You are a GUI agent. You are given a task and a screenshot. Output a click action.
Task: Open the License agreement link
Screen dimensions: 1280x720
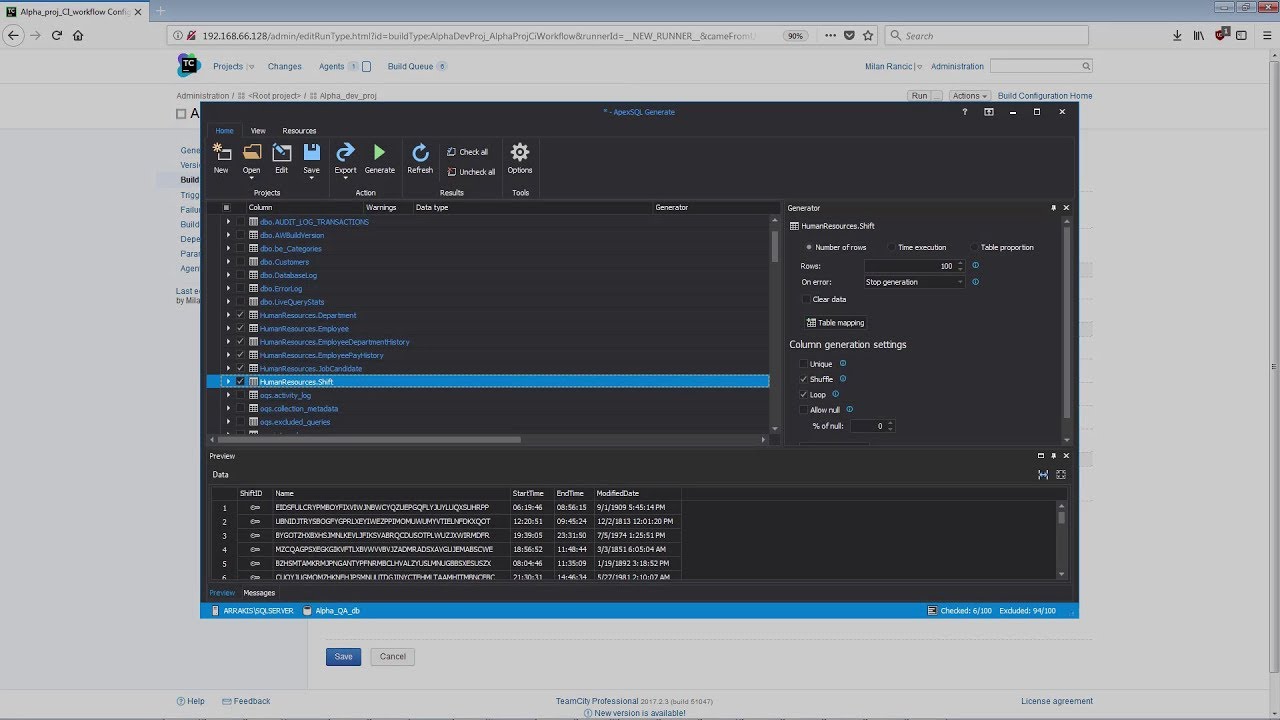pos(1057,701)
